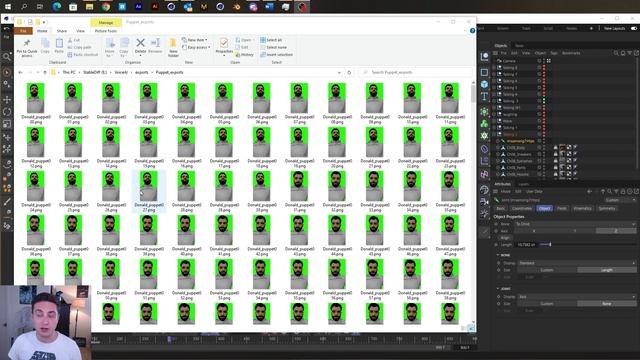
Task: Click Select all in ribbon
Action: click(x=271, y=40)
